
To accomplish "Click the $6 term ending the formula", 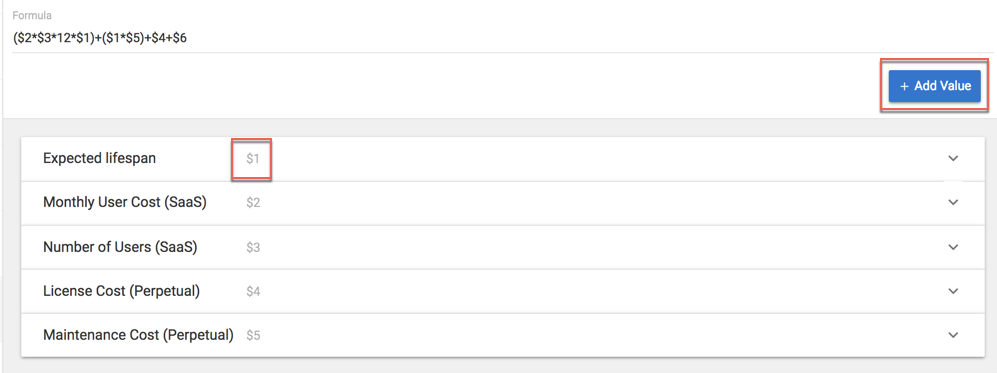I will [x=180, y=37].
